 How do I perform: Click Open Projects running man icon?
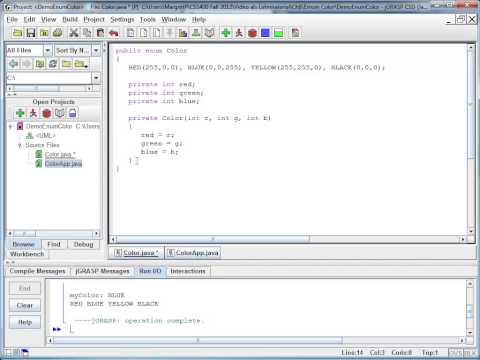33,113
